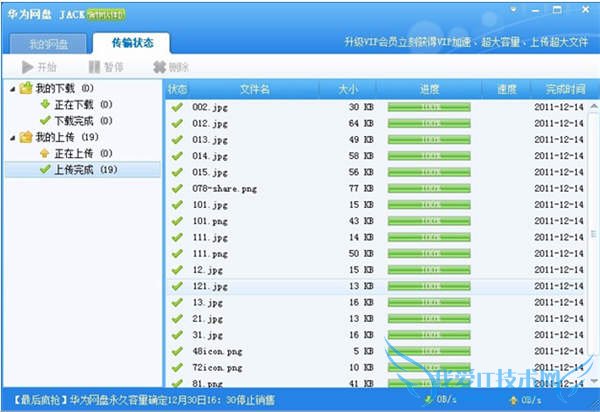Click the progress bar of 101.png
This screenshot has width=600, height=412.
429,221
